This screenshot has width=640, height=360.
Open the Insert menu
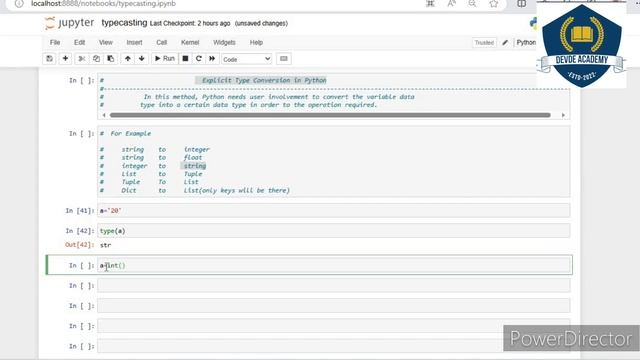(134, 42)
